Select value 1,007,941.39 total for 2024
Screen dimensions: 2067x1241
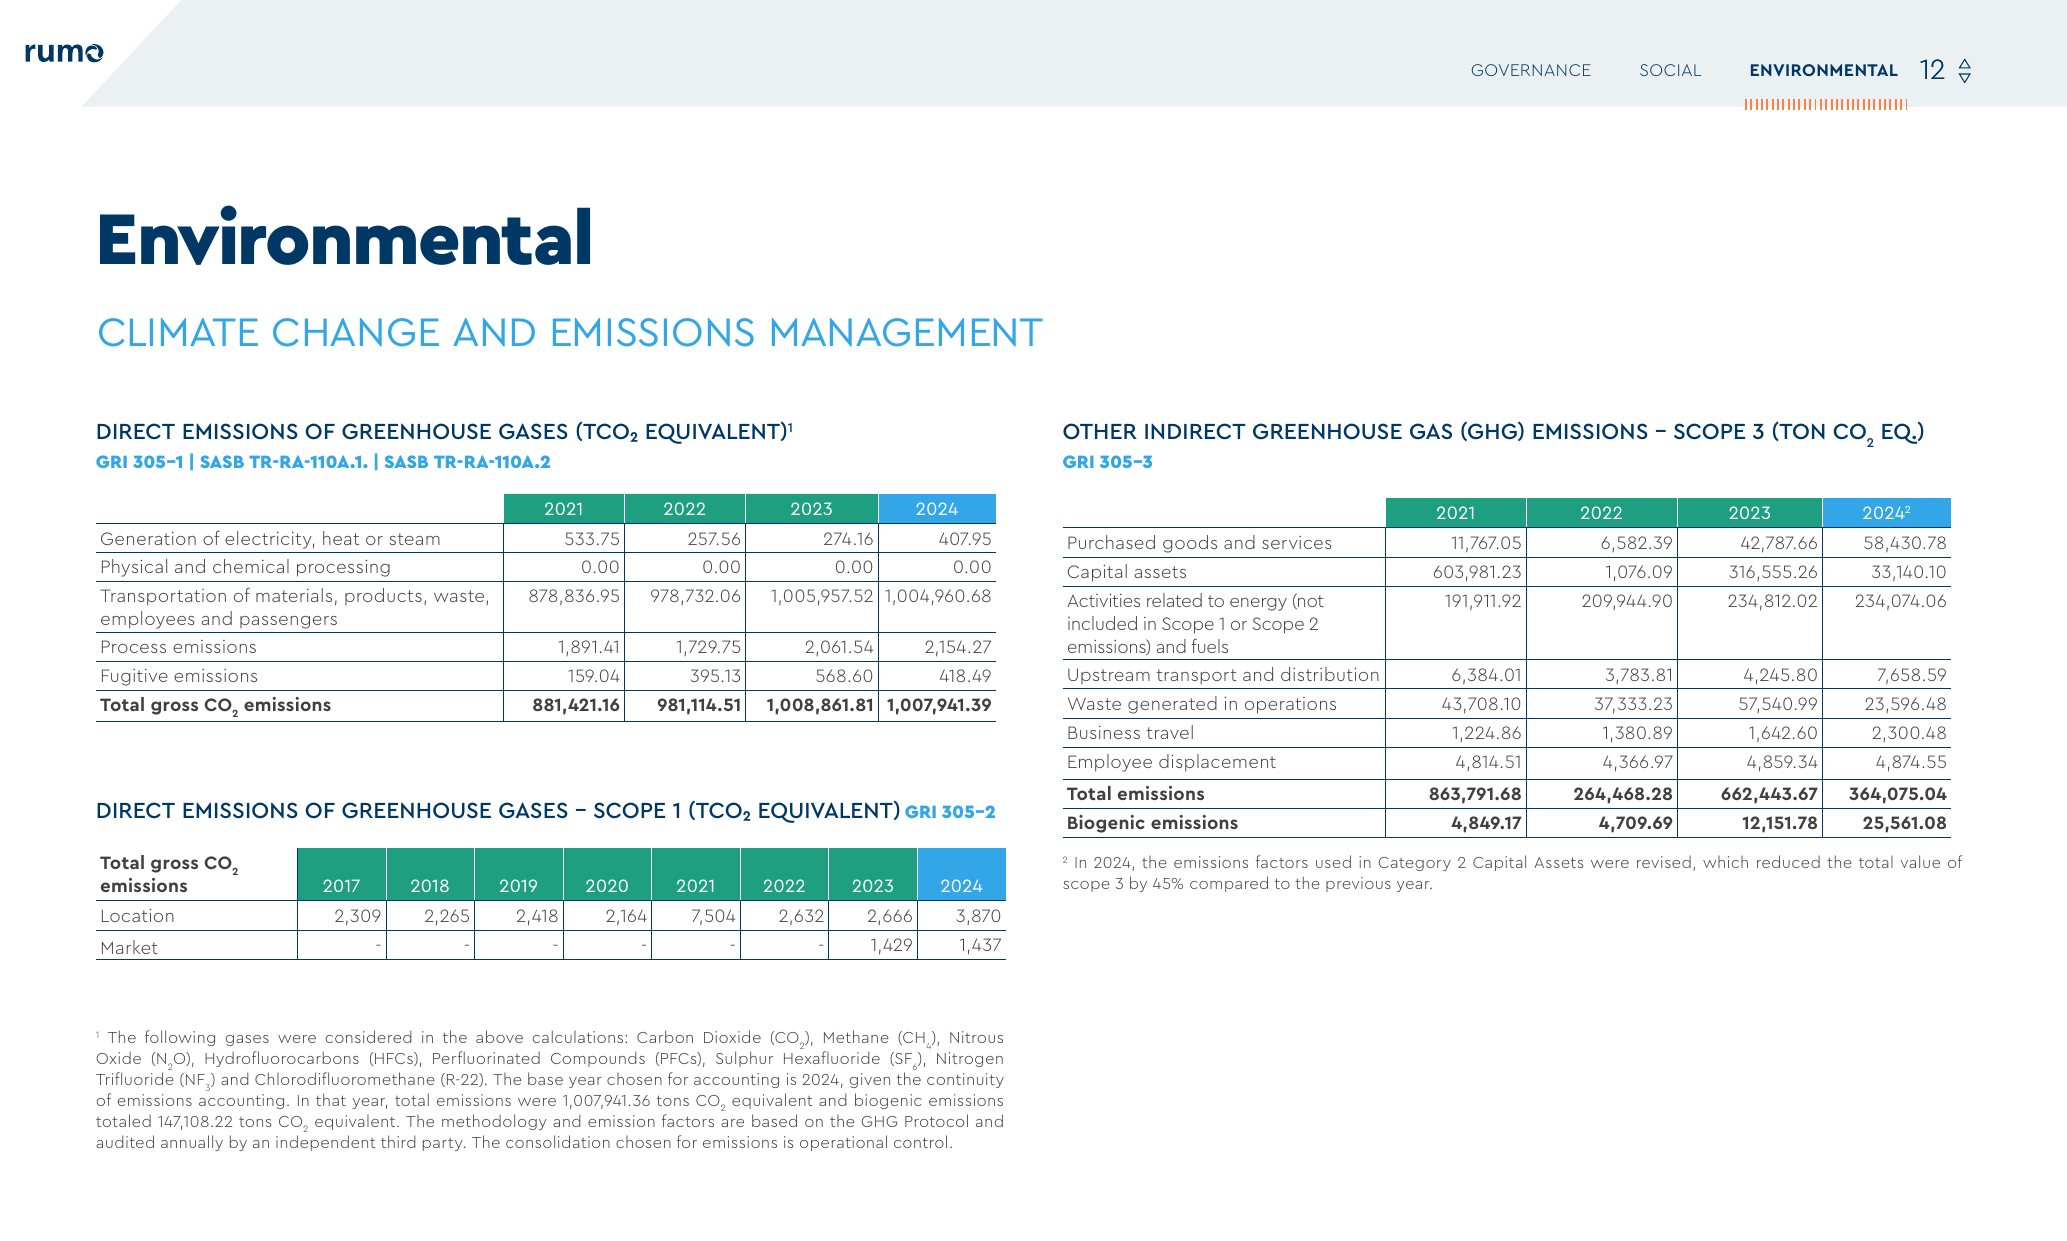[939, 705]
